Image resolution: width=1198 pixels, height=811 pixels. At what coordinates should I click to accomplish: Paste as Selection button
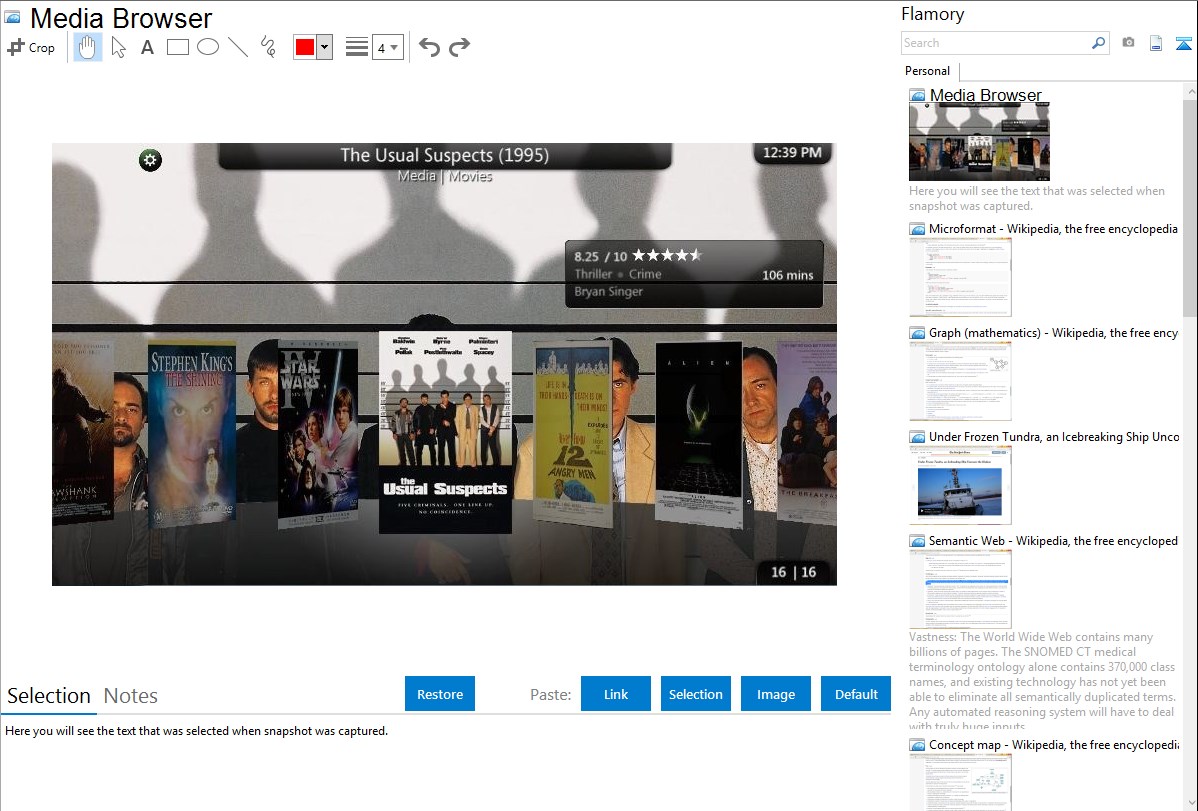[x=695, y=694]
